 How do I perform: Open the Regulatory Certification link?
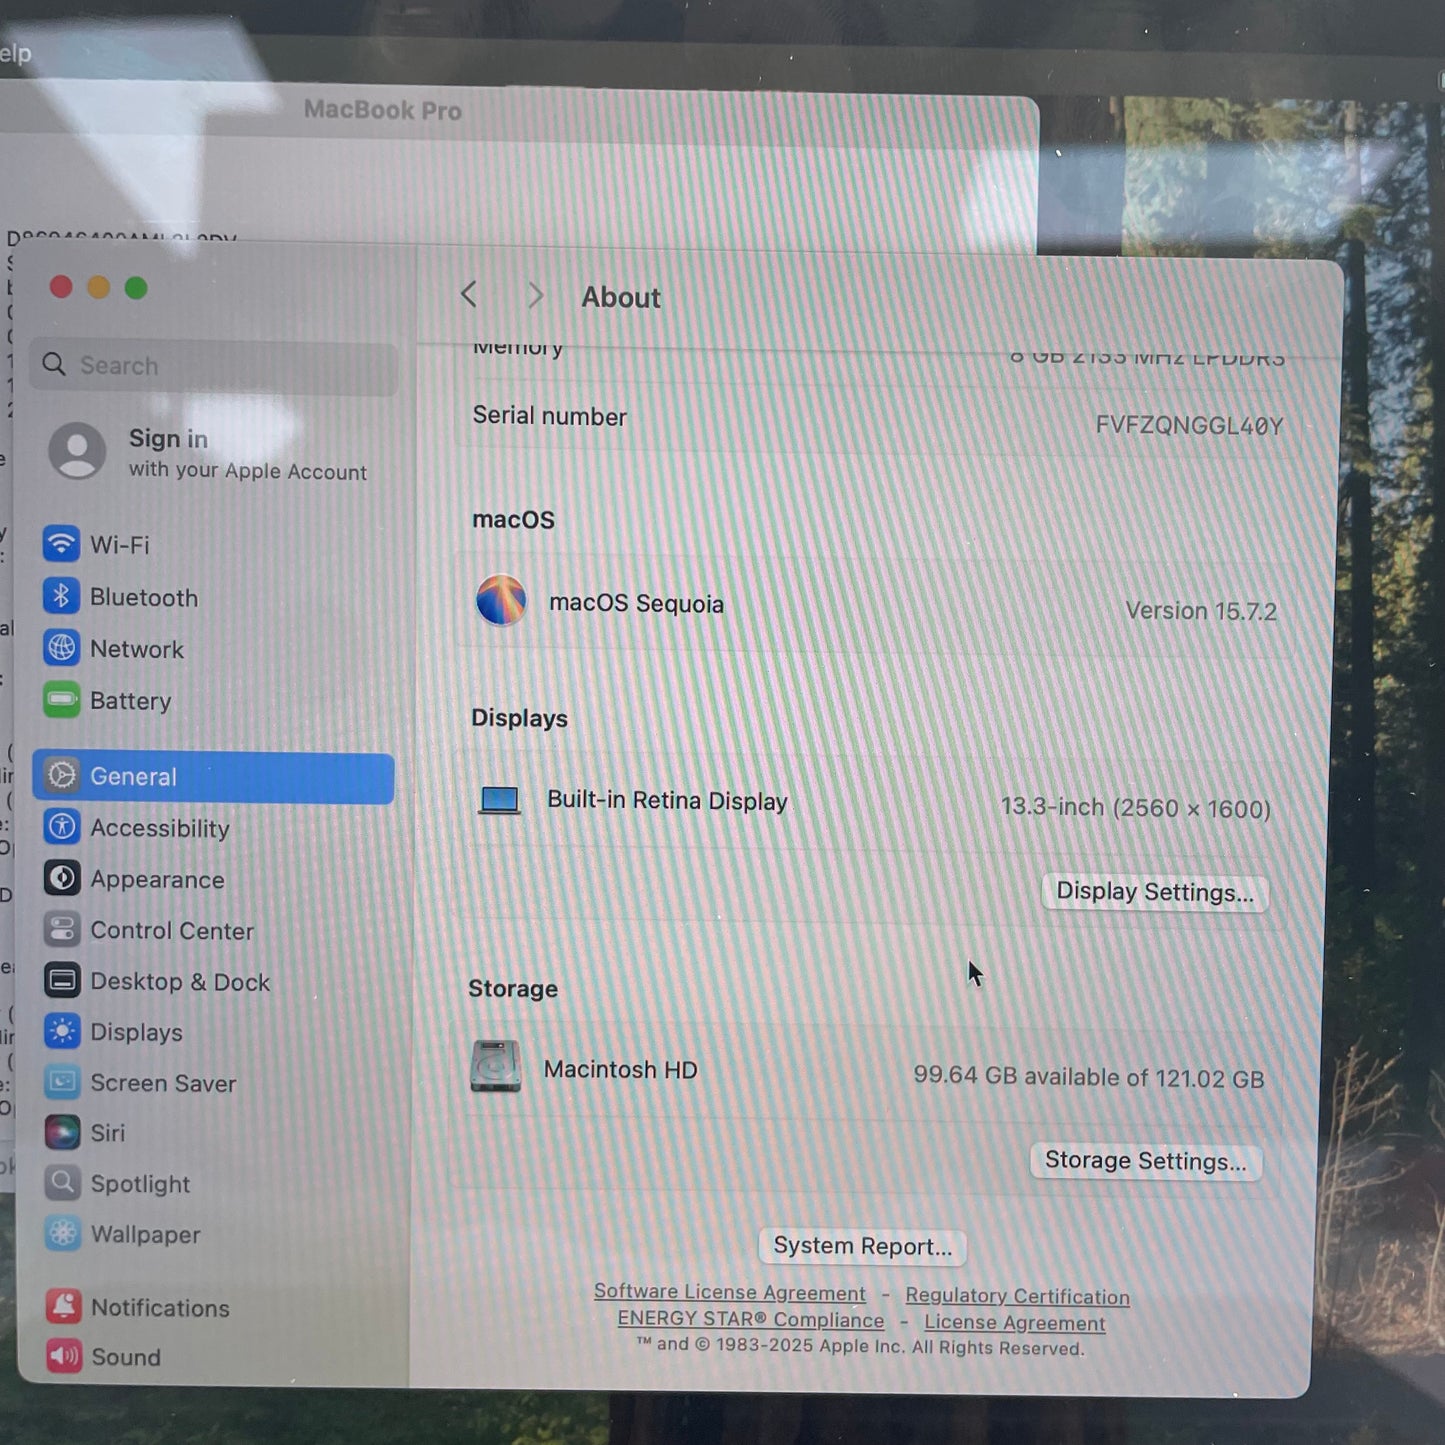(1017, 1296)
